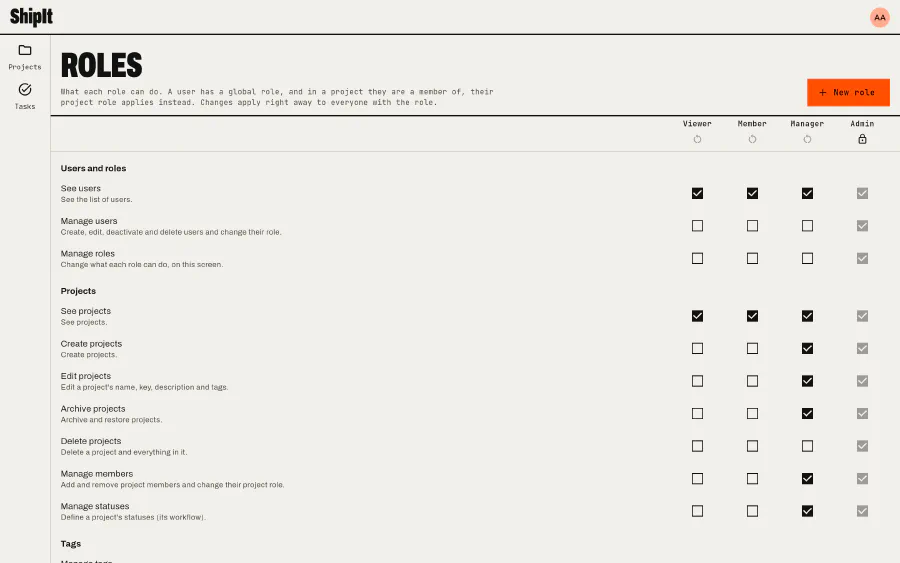
Task: Enable Create projects for Member
Action: (752, 348)
